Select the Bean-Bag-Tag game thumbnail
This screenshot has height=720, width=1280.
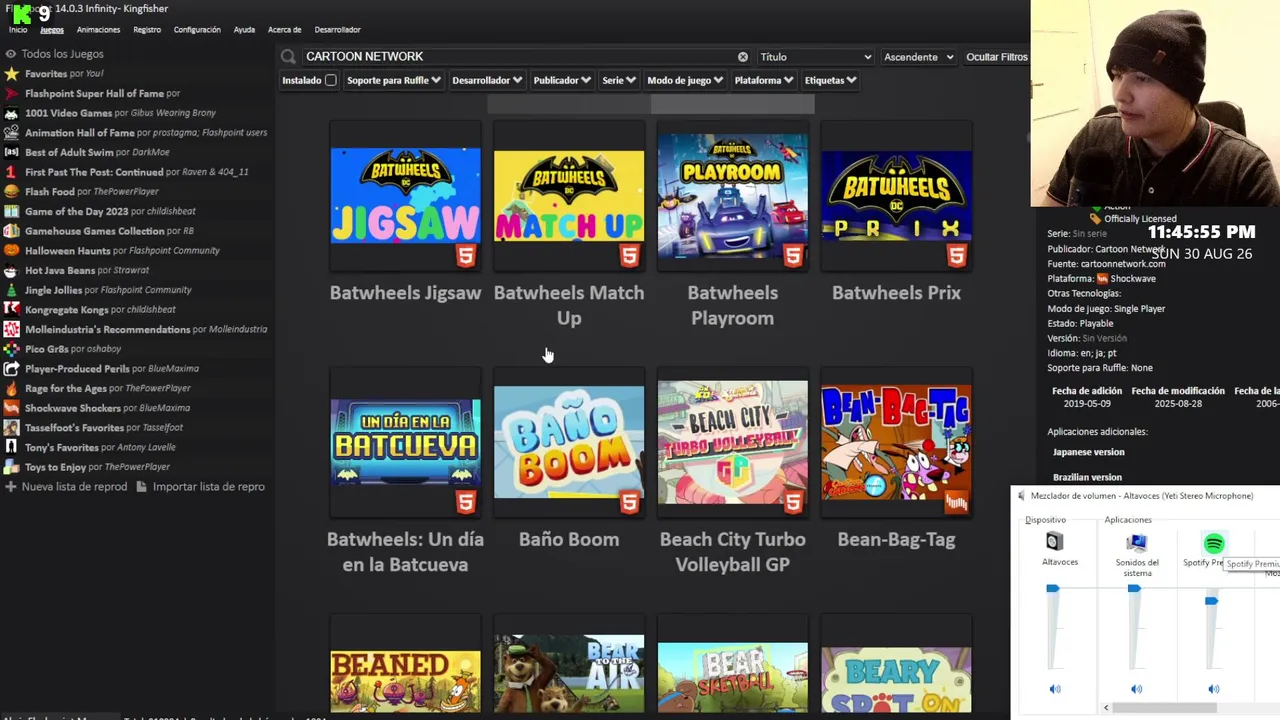coord(896,442)
